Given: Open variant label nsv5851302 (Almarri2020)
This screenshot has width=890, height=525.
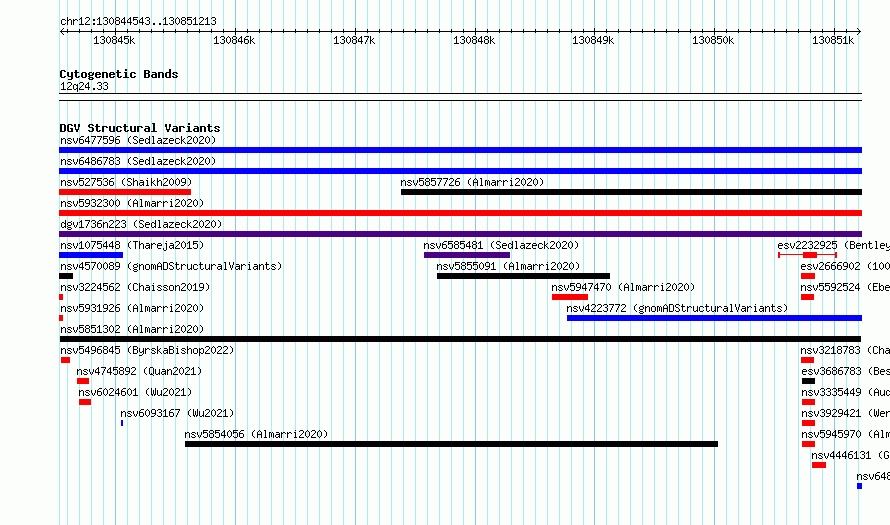Looking at the screenshot, I should coord(132,329).
